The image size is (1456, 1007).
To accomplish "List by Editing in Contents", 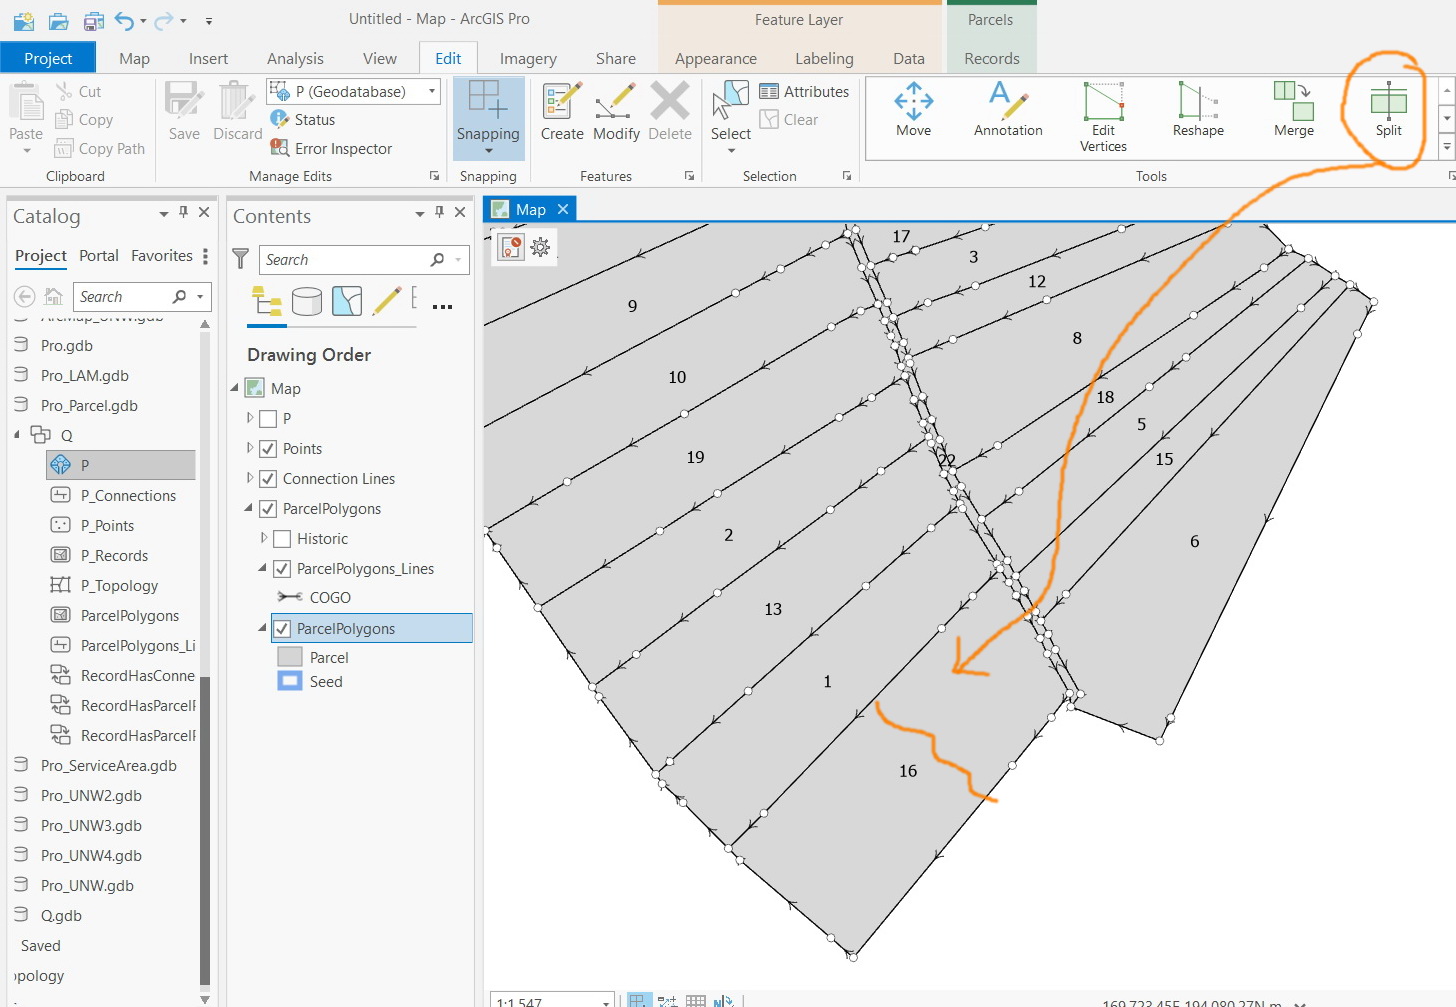I will 387,301.
